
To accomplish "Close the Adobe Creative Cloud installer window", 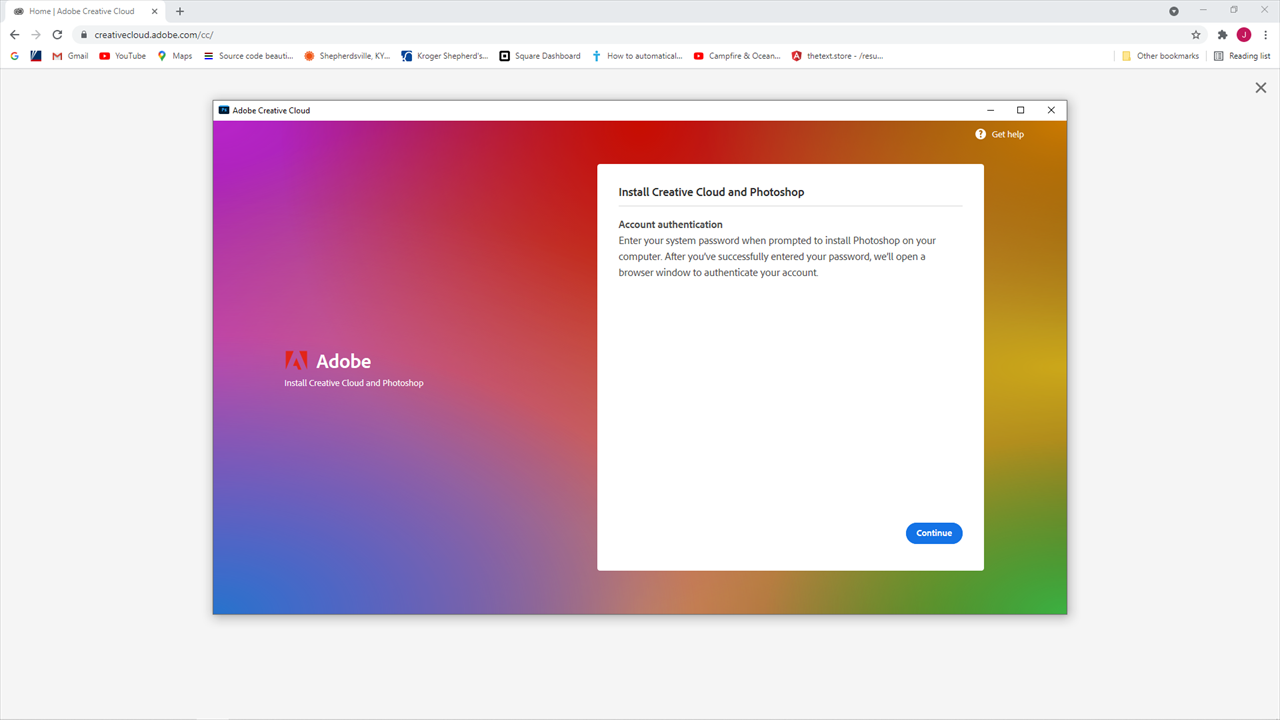I will click(1051, 110).
